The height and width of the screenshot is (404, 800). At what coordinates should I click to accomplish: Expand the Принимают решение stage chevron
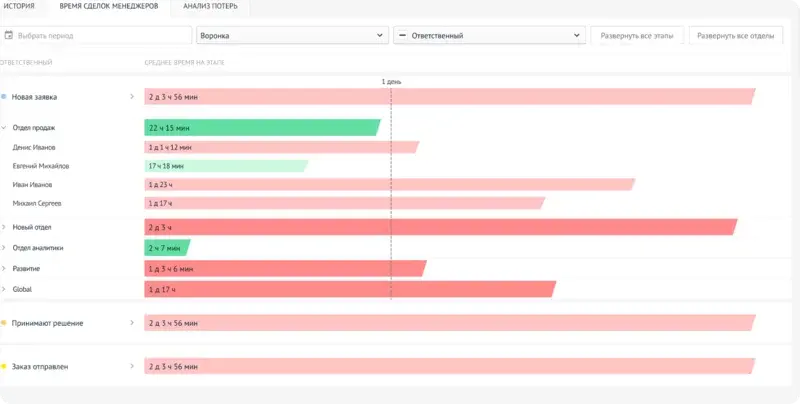point(132,323)
